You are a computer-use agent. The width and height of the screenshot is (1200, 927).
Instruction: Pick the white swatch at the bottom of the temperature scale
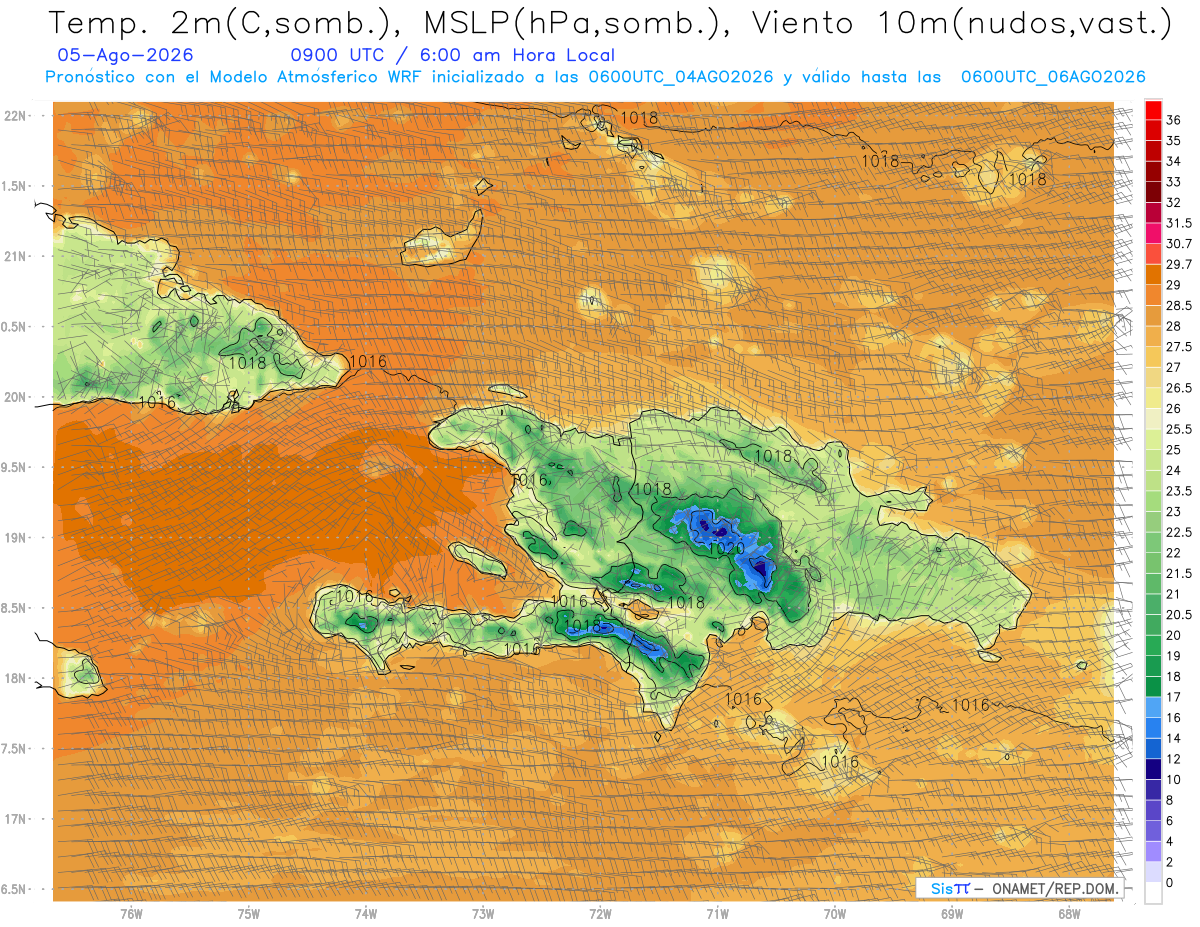click(1153, 892)
